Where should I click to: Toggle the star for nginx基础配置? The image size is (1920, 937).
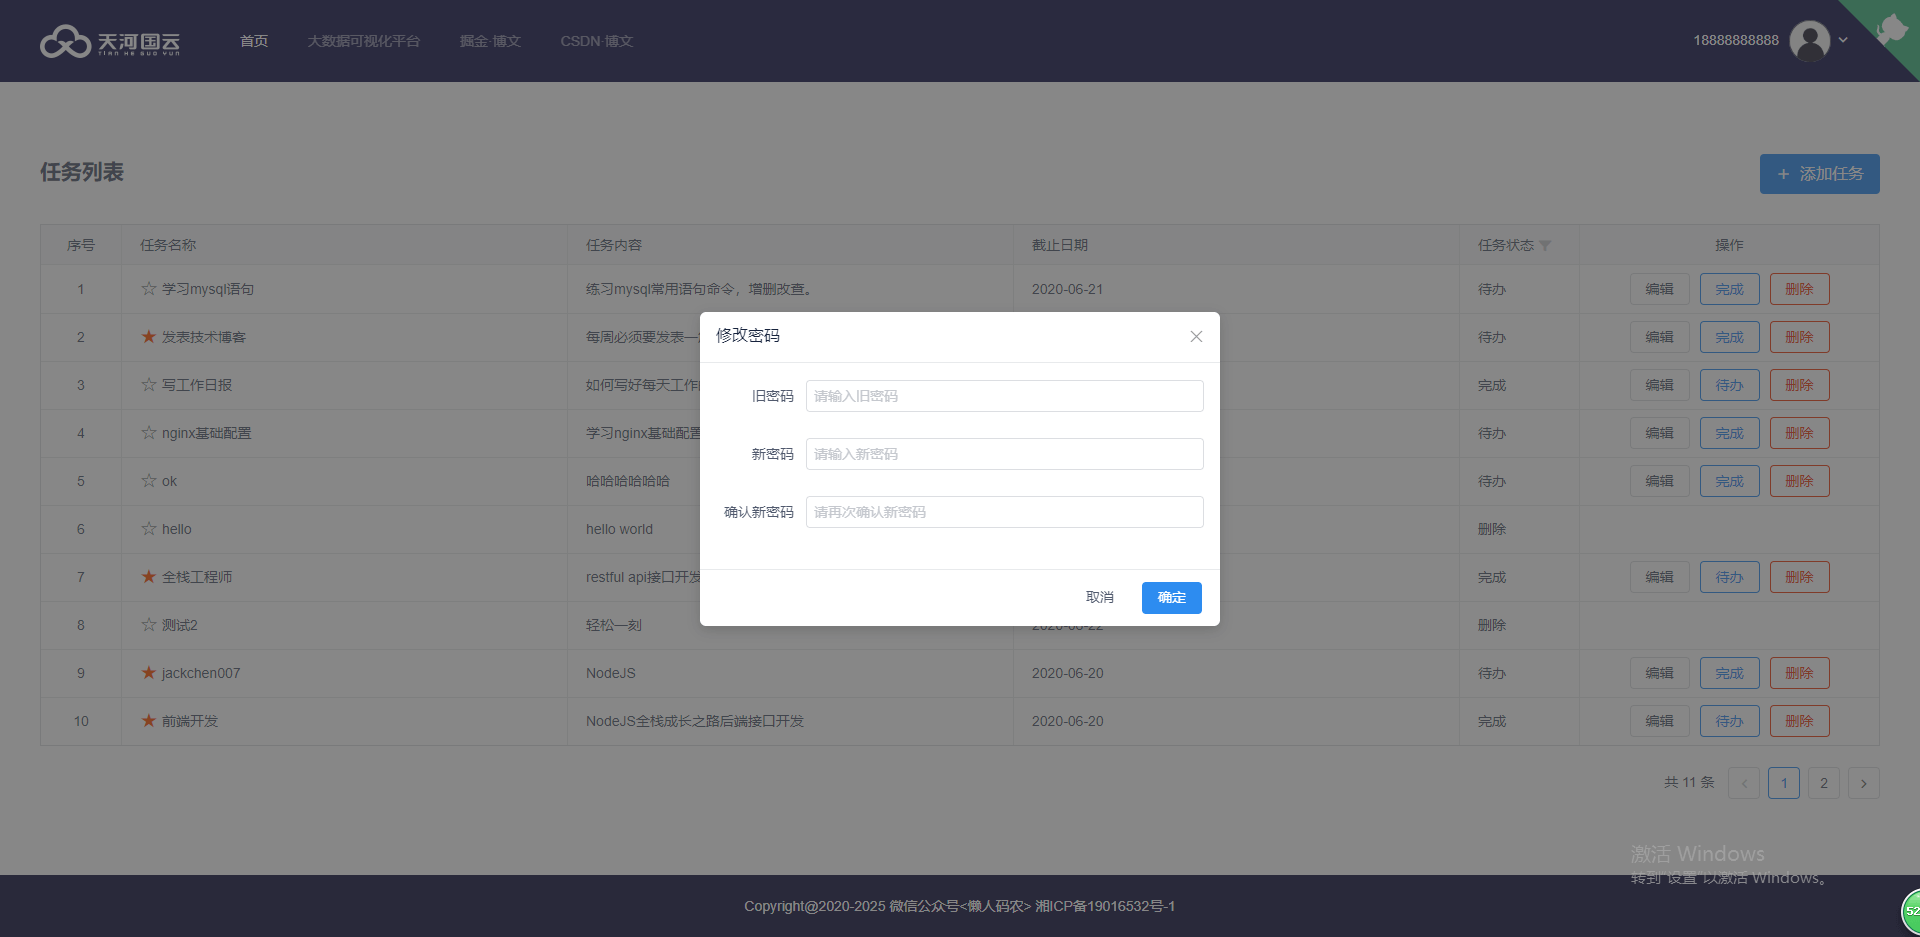(149, 432)
